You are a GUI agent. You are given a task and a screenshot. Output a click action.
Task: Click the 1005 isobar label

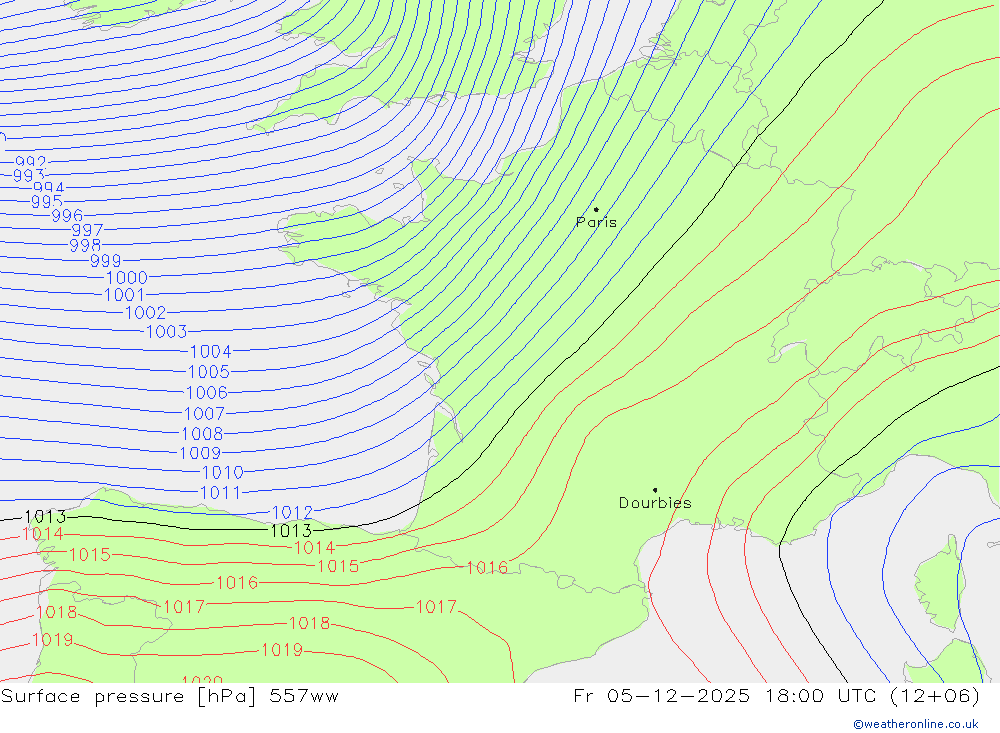pos(209,371)
